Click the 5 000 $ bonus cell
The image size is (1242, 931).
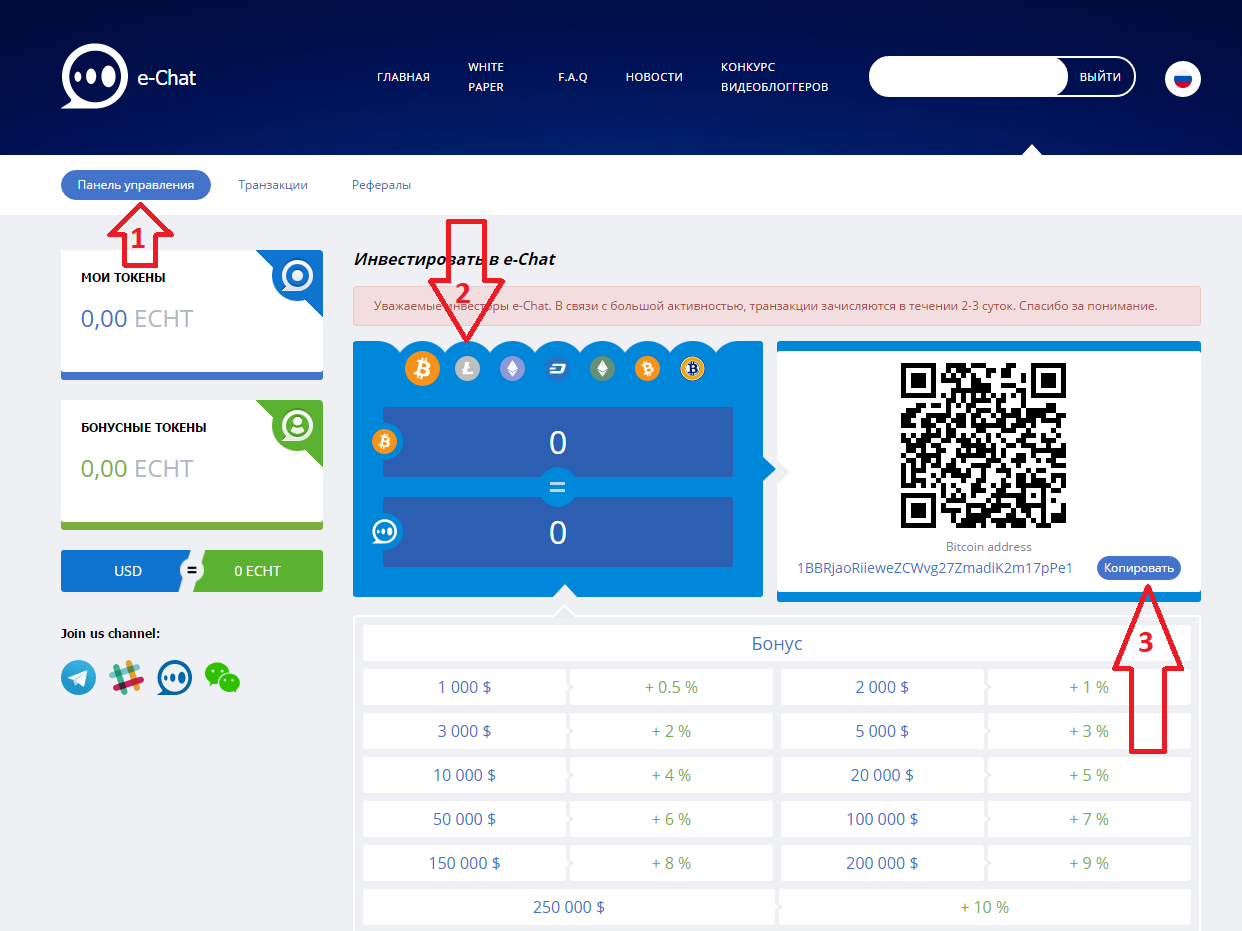[x=882, y=731]
